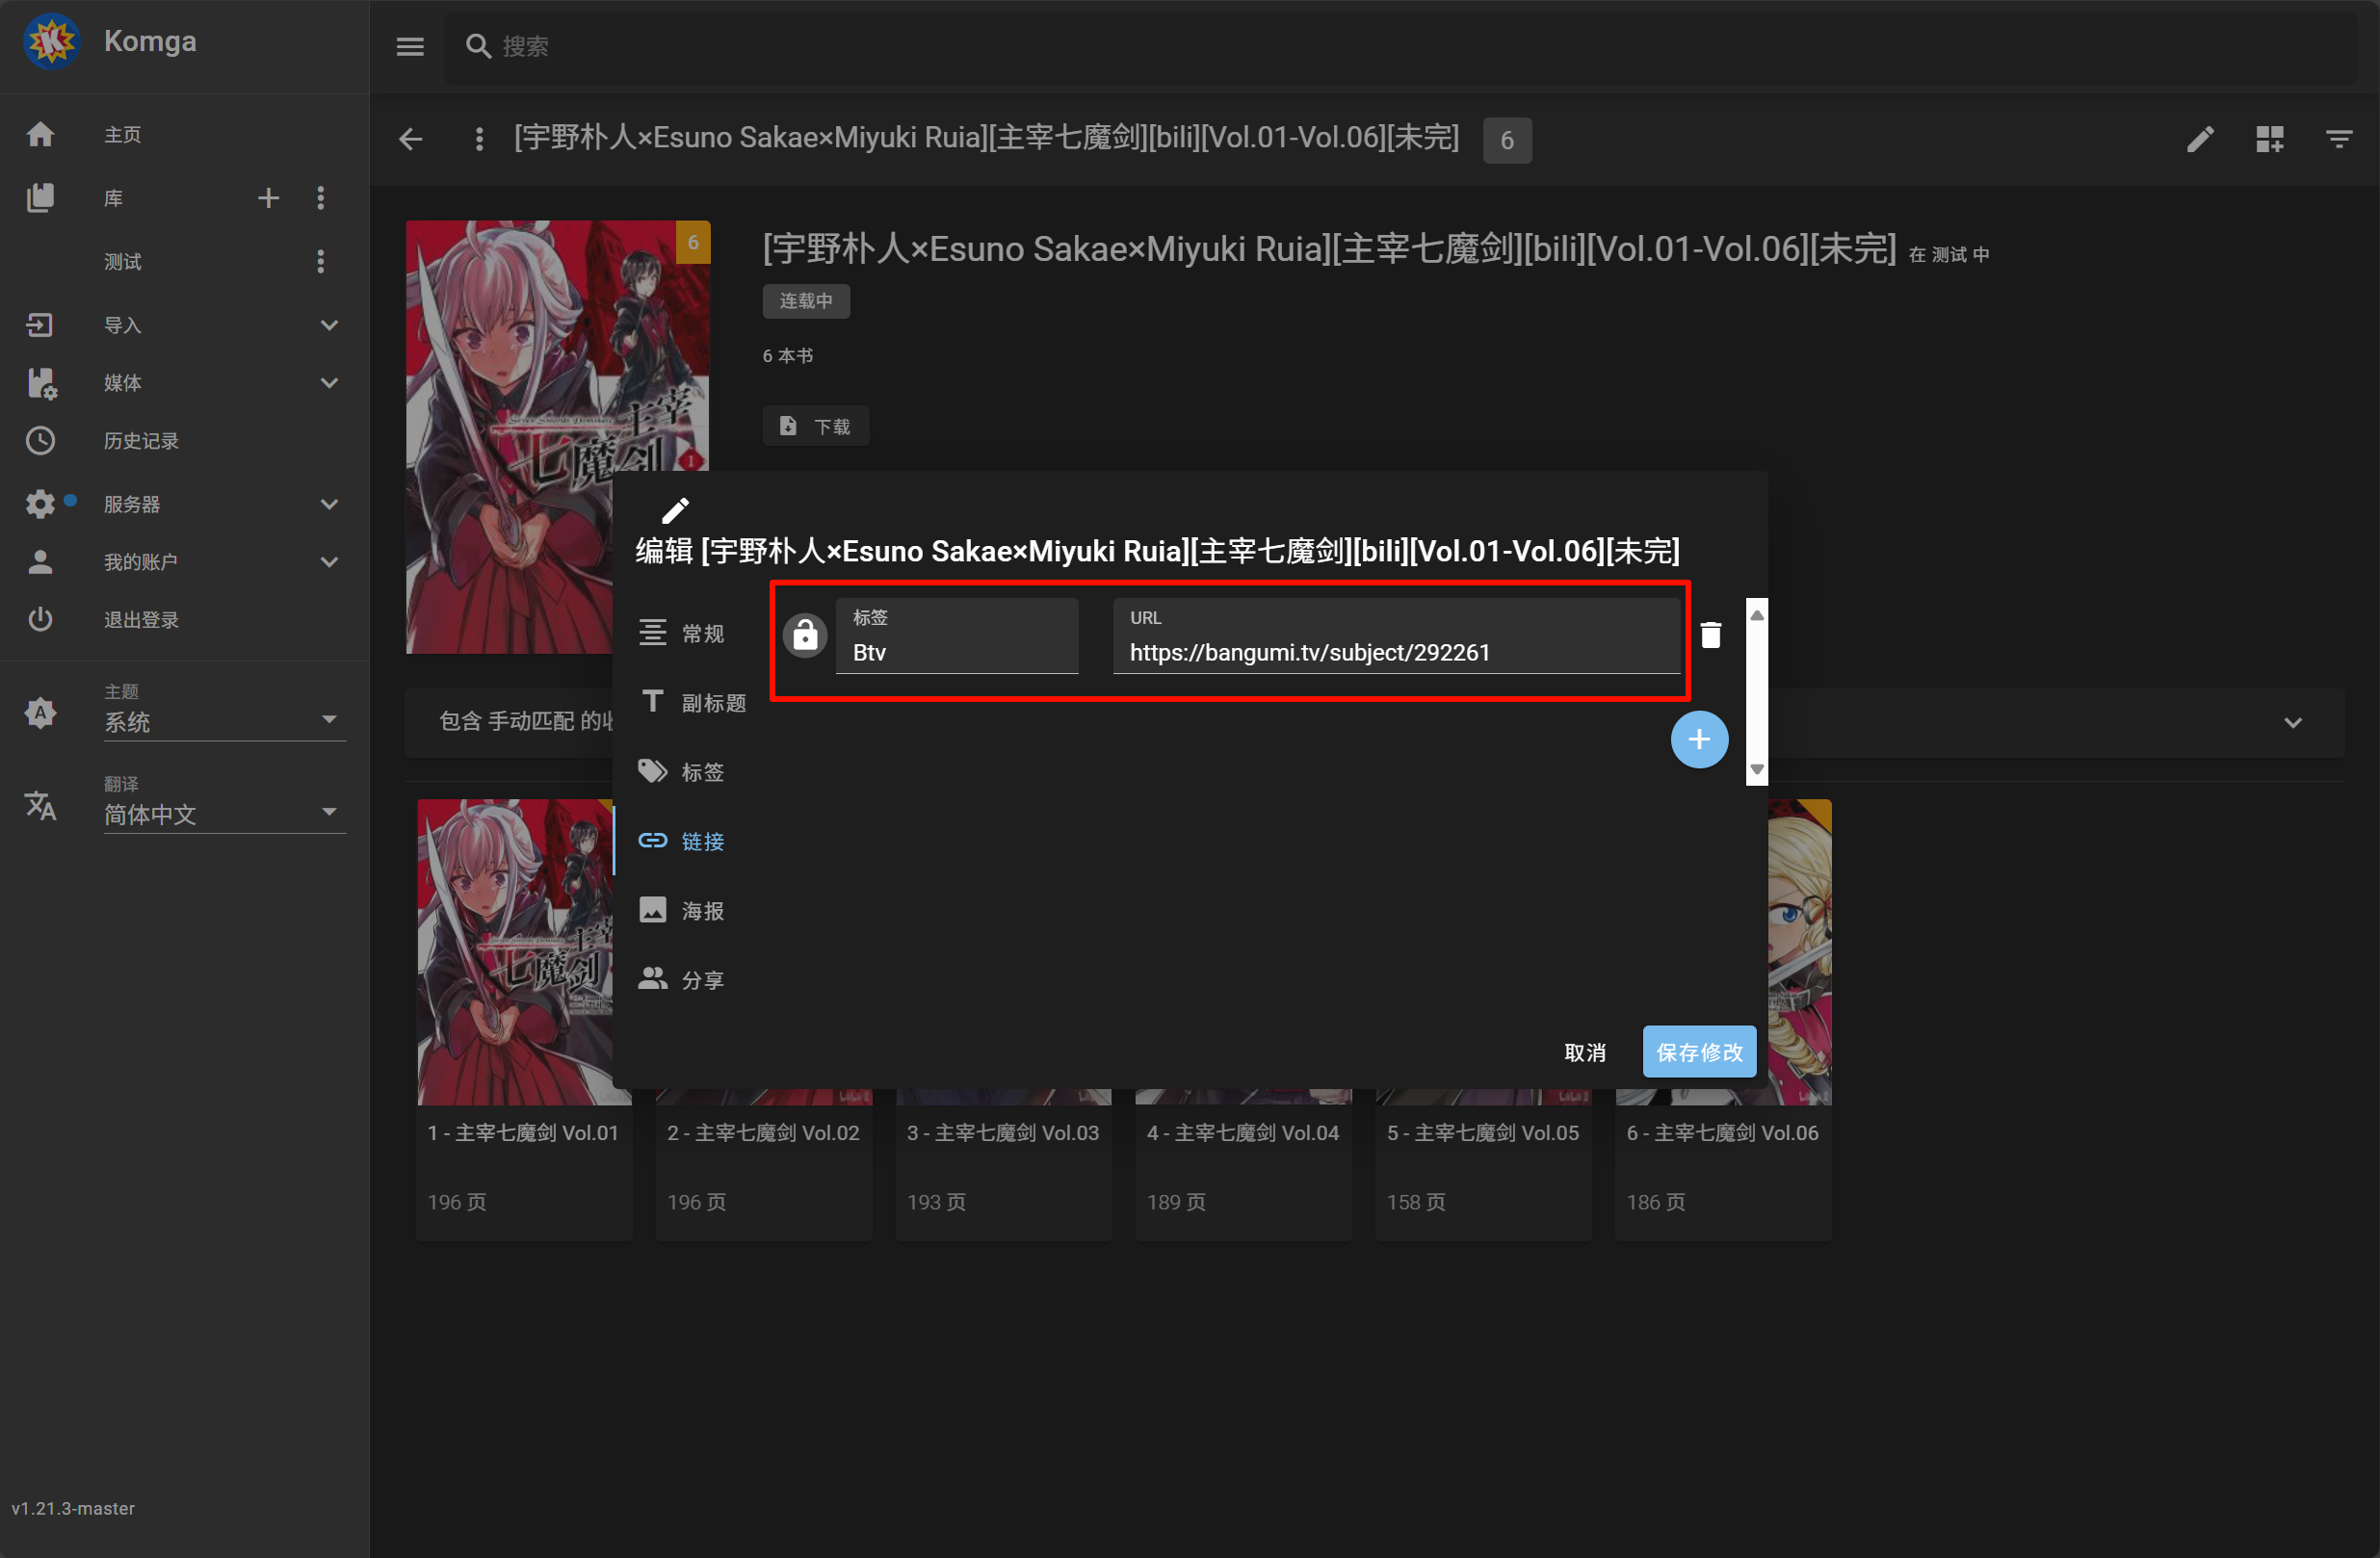The width and height of the screenshot is (2380, 1558).
Task: Click the pencil edit series icon
Action: point(2199,139)
